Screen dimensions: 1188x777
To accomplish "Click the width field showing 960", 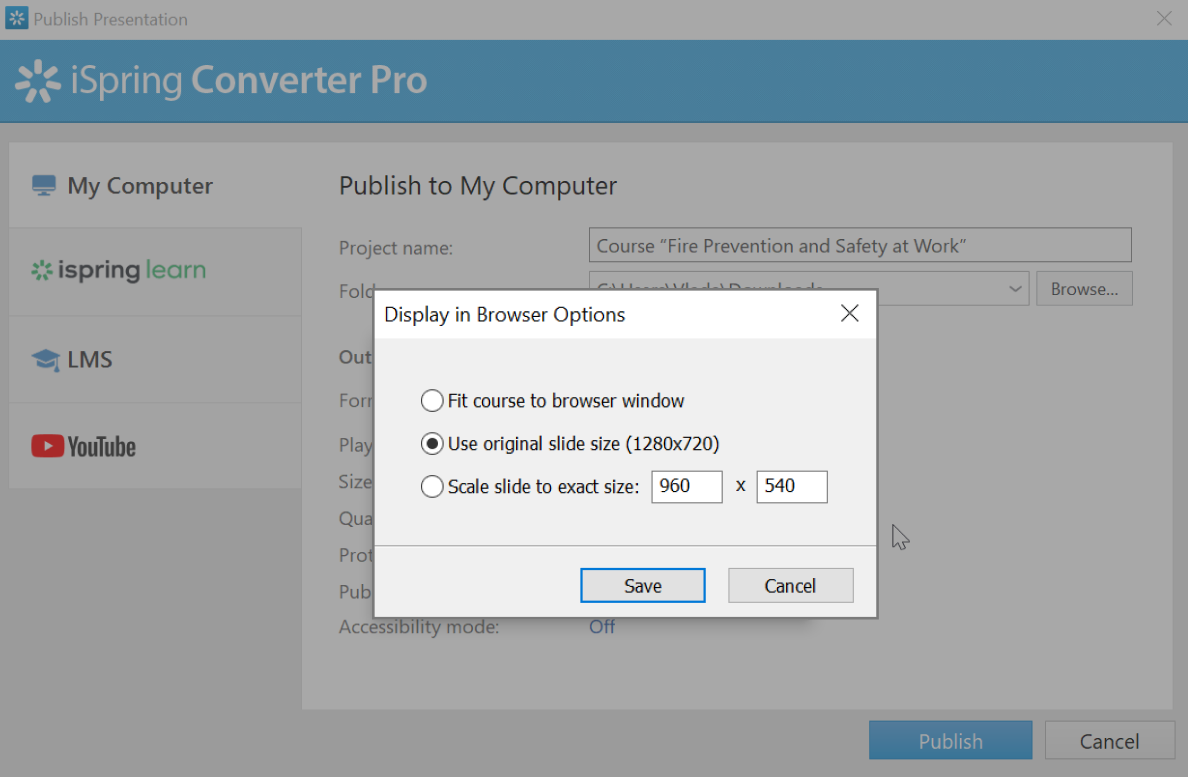I will (x=686, y=486).
